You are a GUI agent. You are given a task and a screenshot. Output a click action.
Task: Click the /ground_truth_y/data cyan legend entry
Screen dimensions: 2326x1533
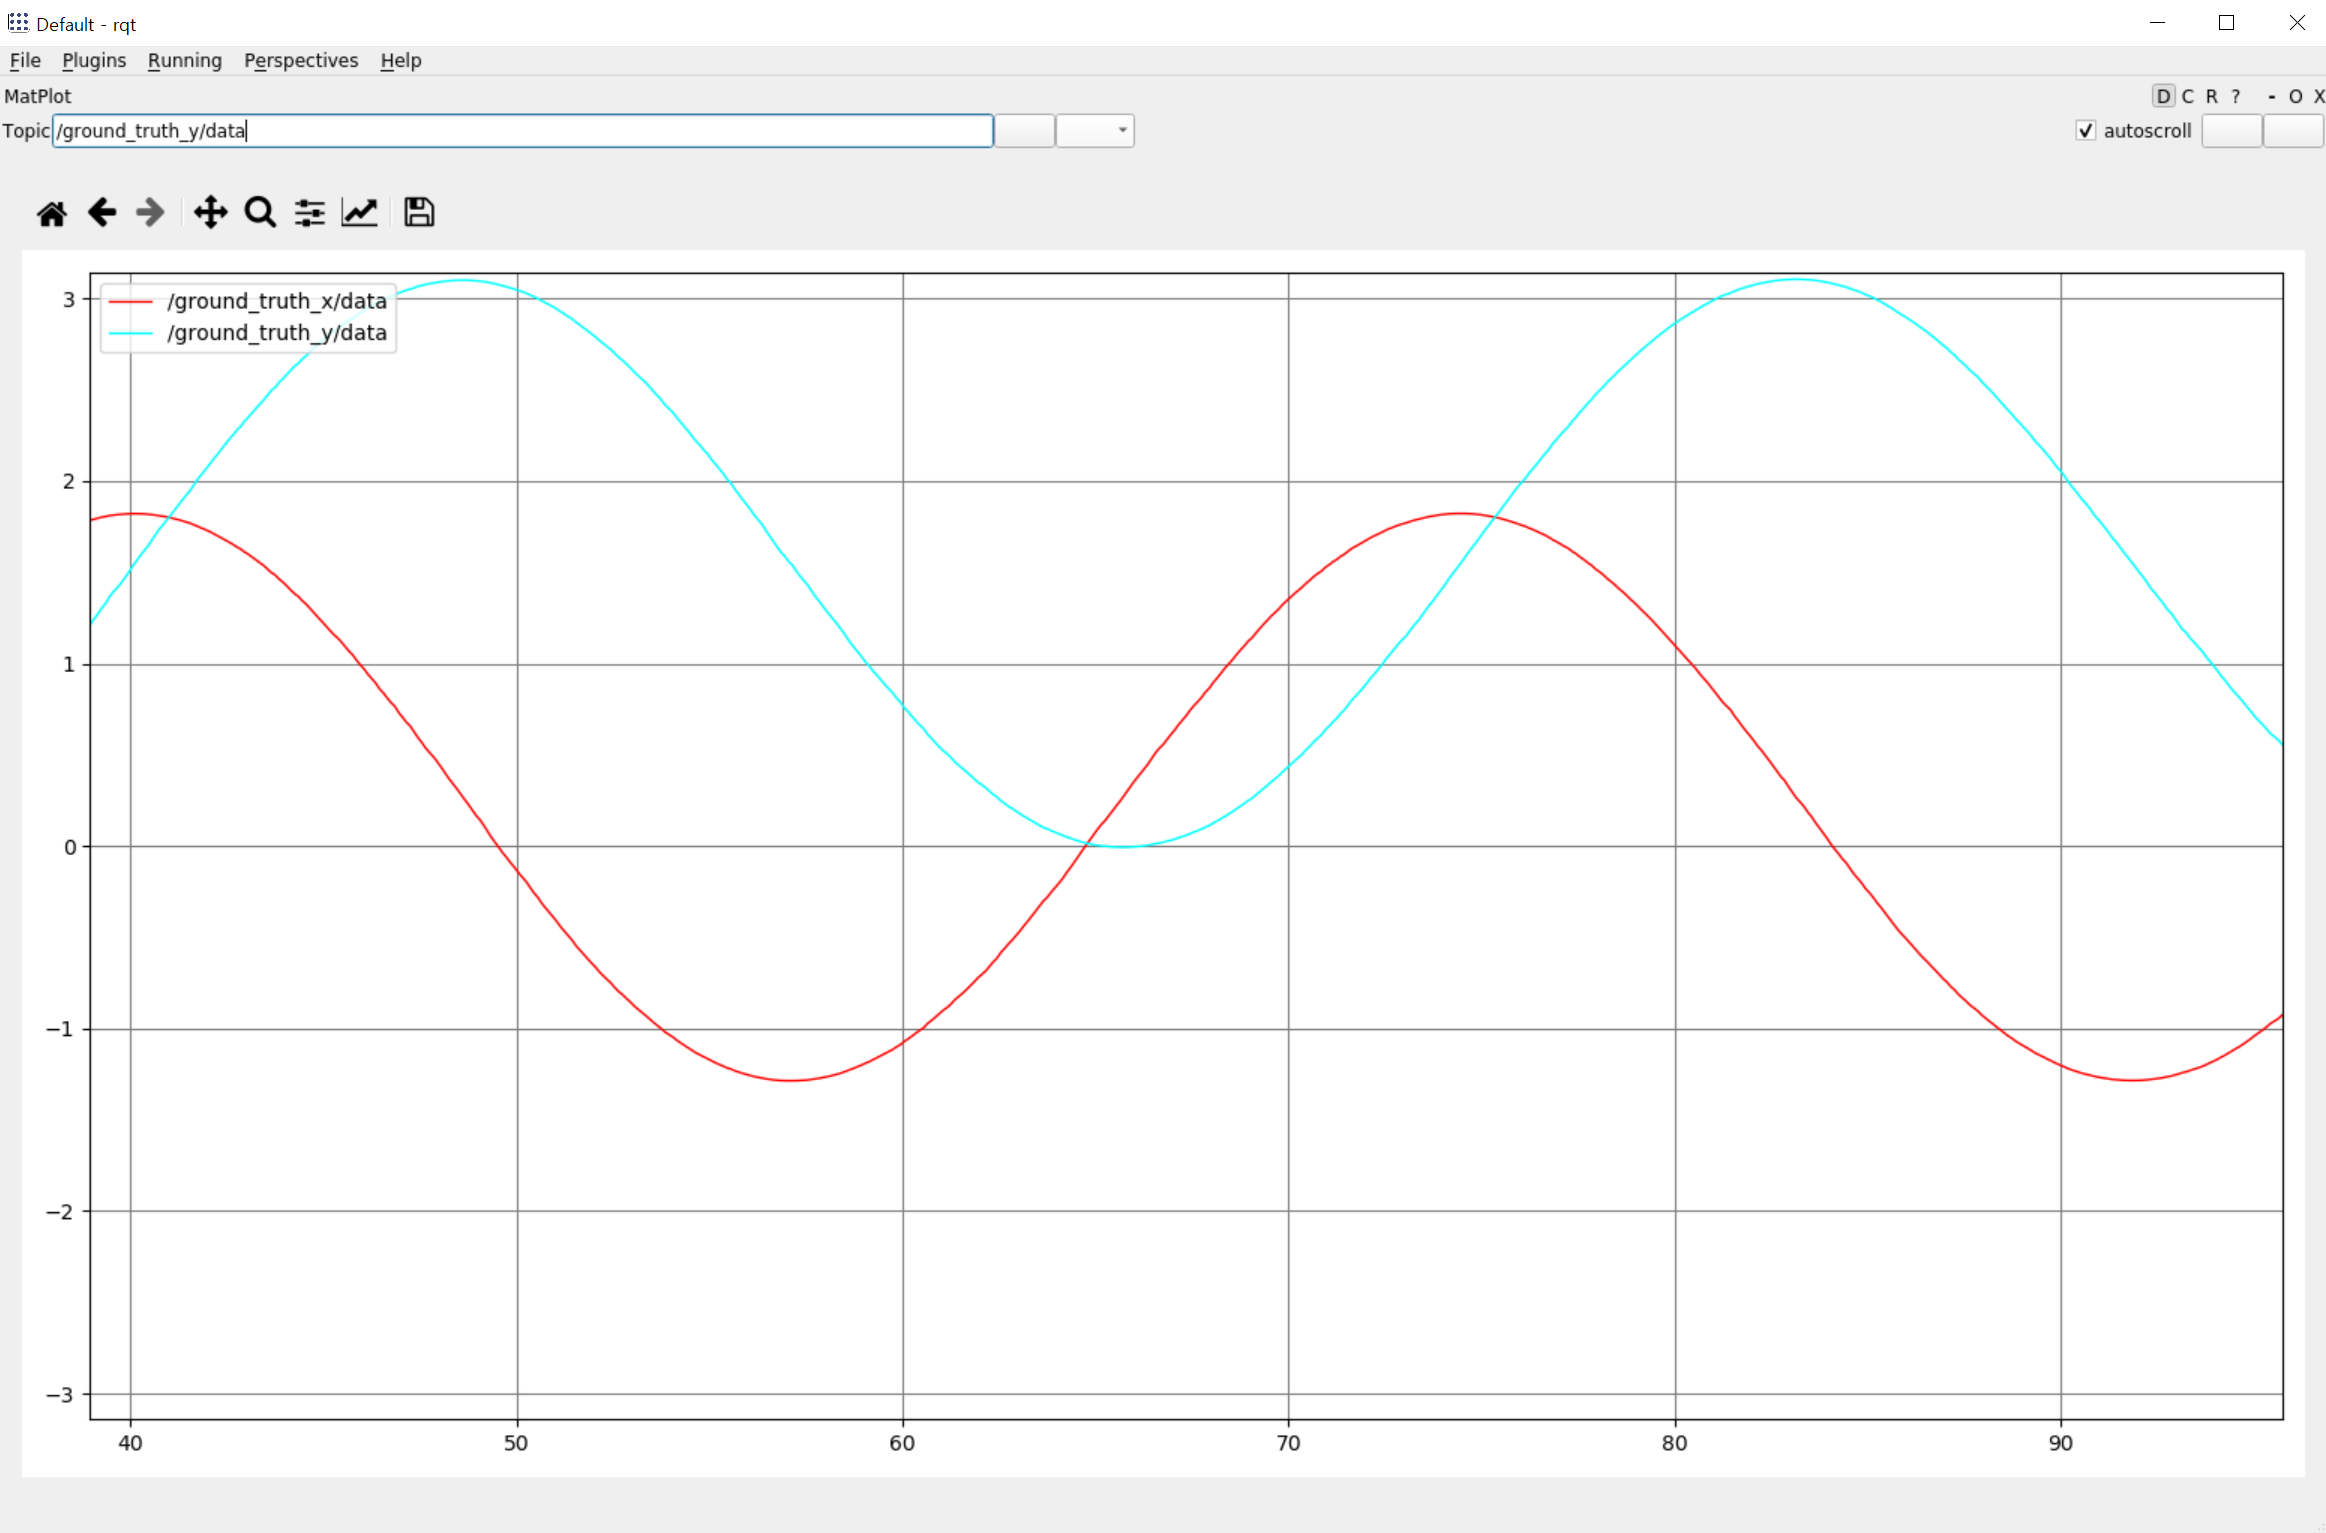[276, 333]
